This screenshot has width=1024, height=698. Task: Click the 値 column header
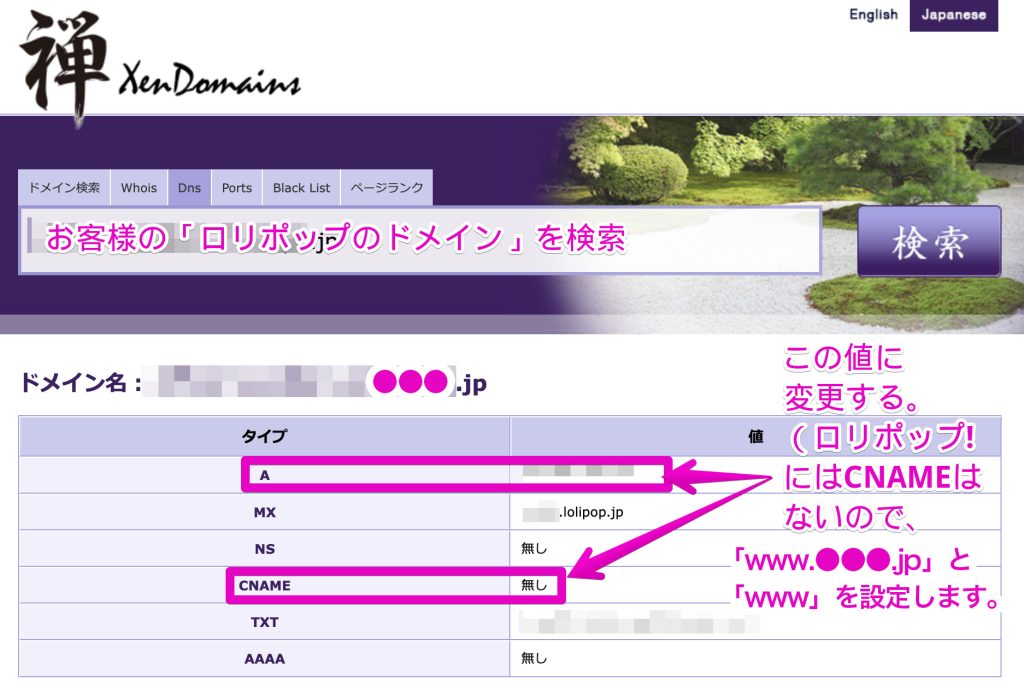[x=755, y=436]
